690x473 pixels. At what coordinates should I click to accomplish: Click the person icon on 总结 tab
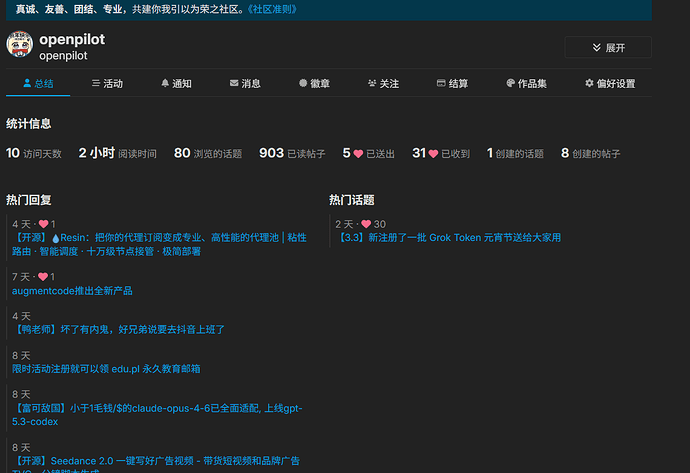tap(27, 83)
